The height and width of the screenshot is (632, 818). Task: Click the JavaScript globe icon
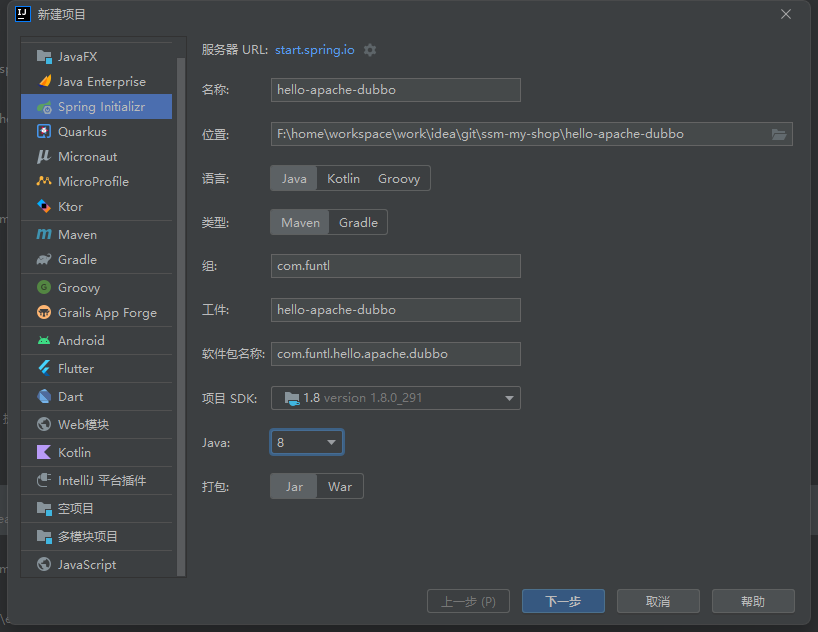[x=44, y=564]
